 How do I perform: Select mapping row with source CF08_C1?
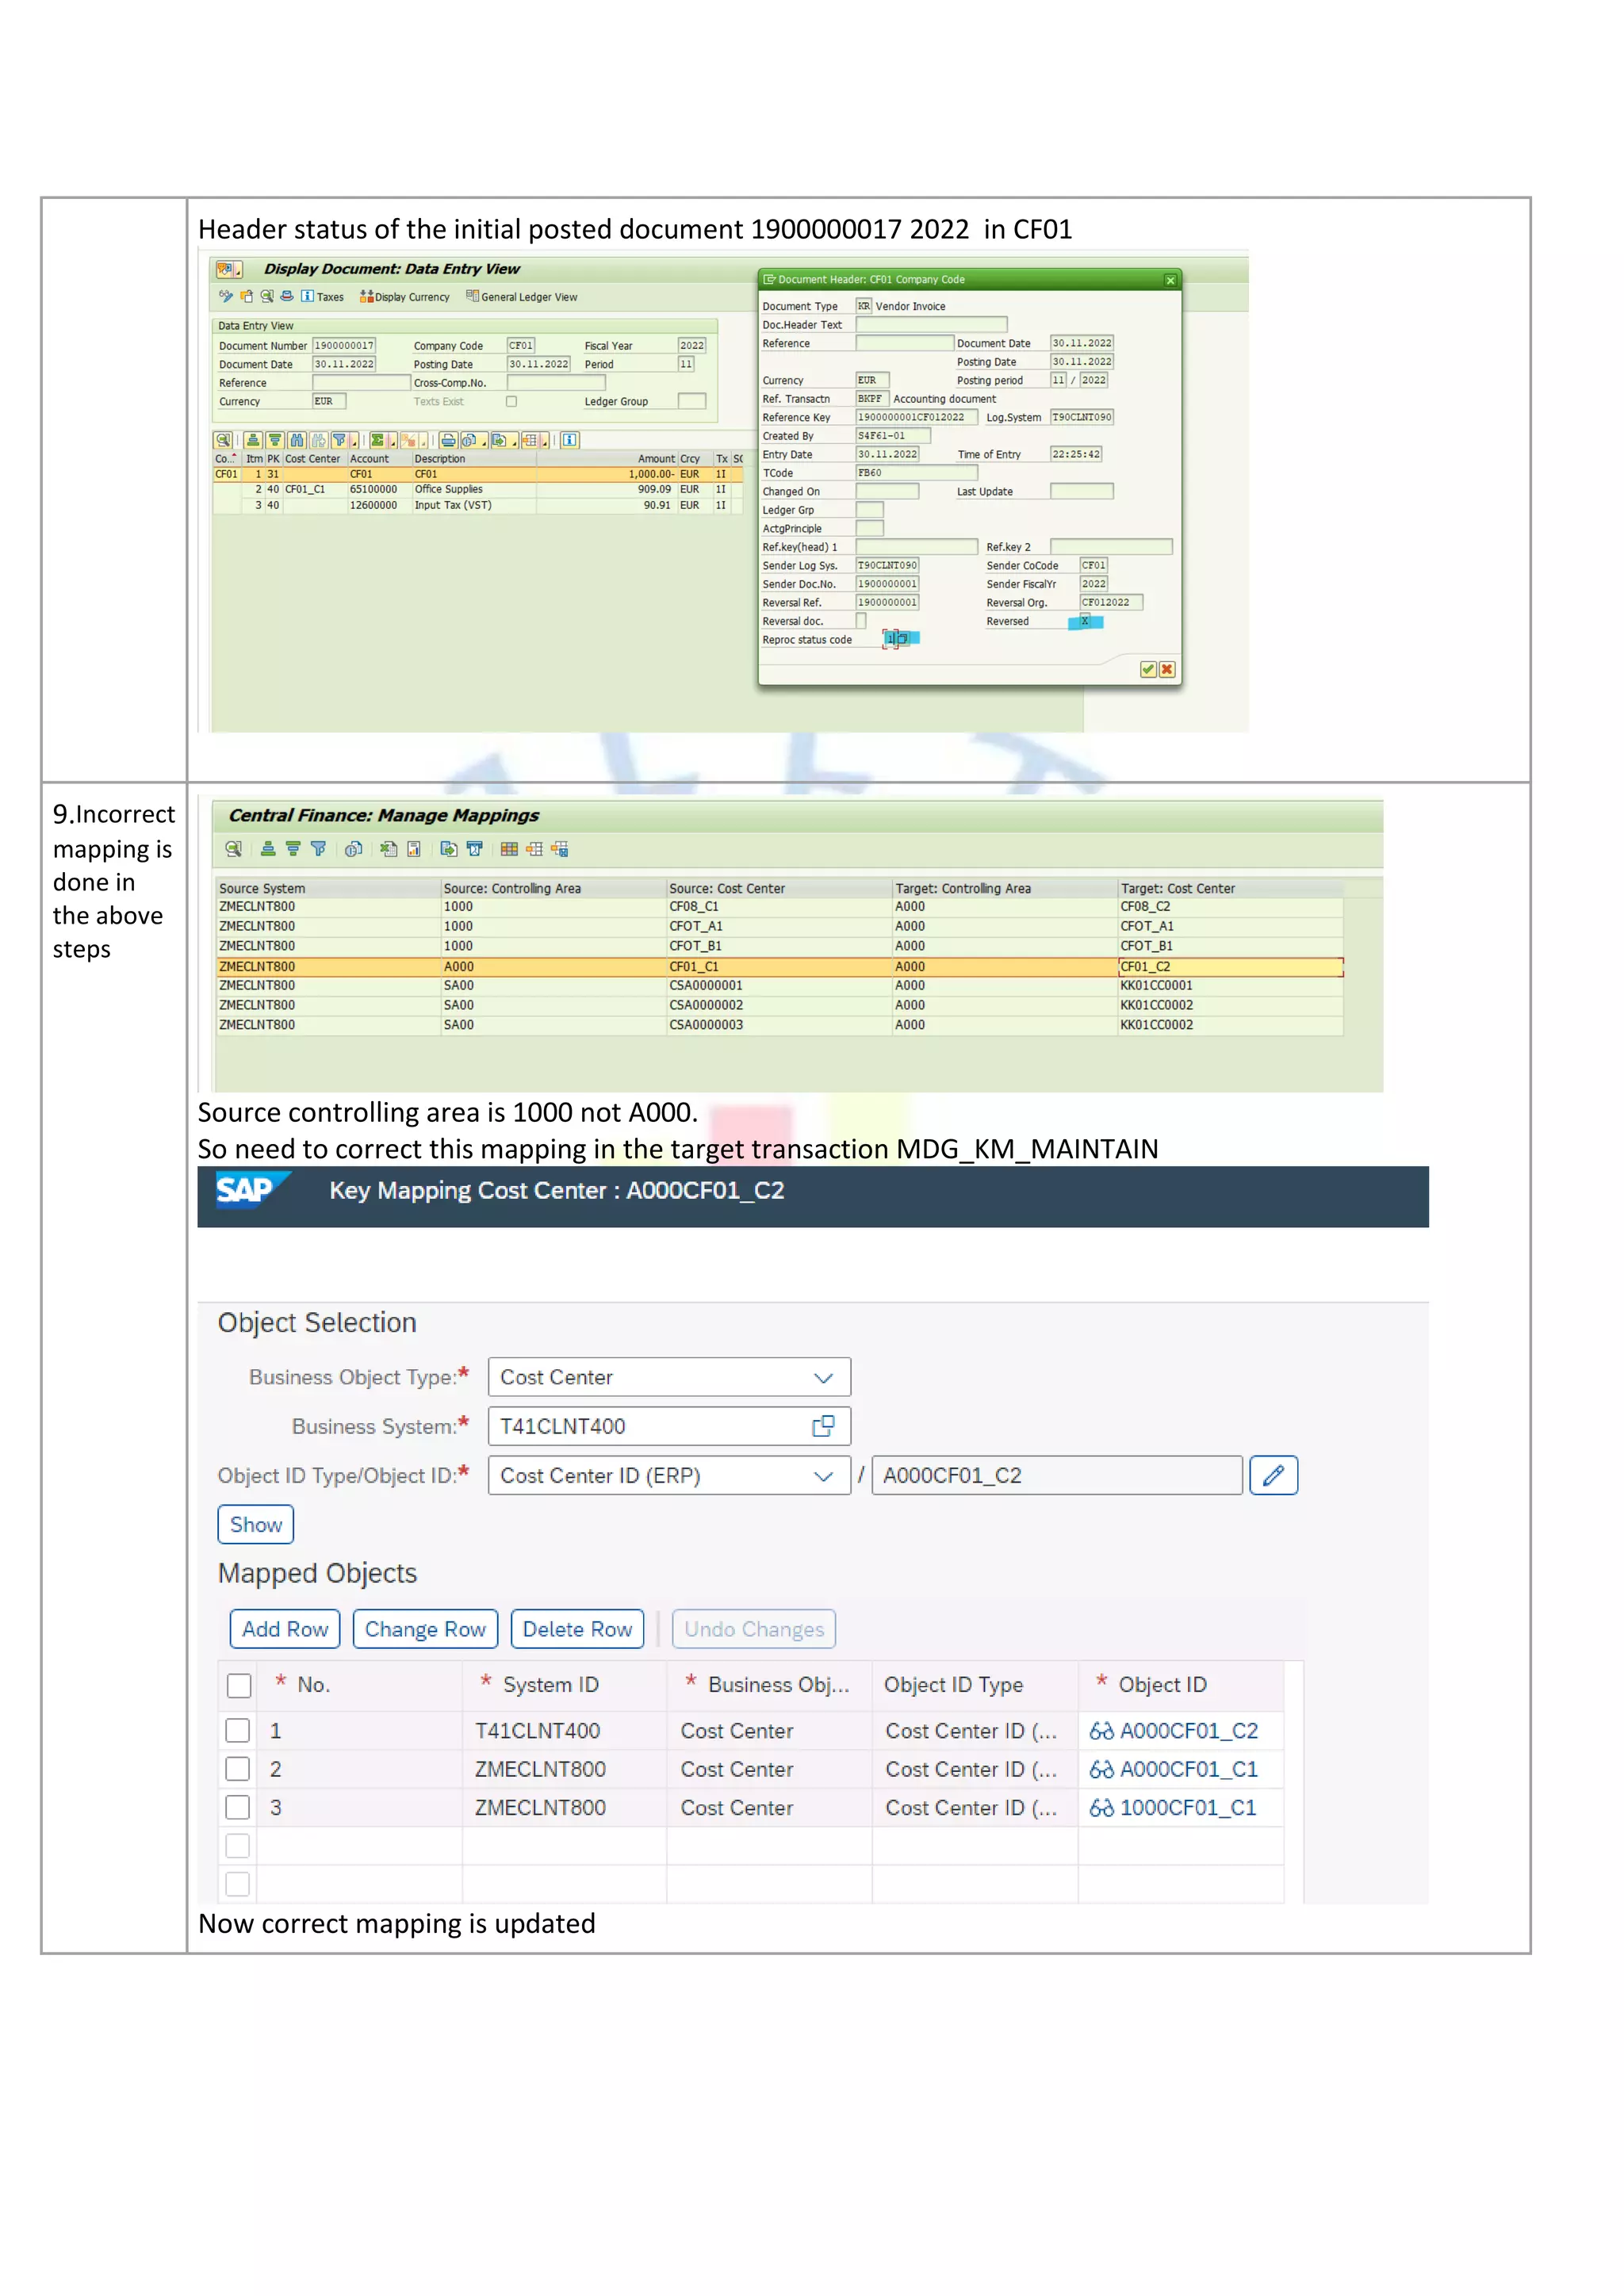780,907
